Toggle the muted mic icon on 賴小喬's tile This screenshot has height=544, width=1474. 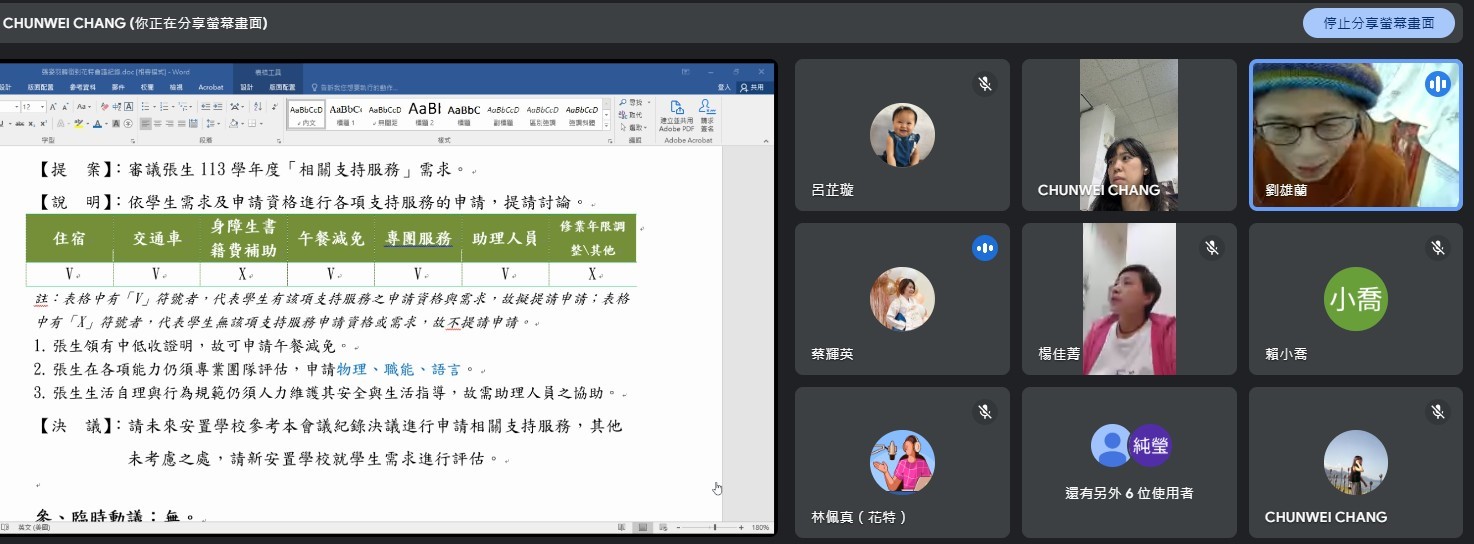(x=1437, y=247)
